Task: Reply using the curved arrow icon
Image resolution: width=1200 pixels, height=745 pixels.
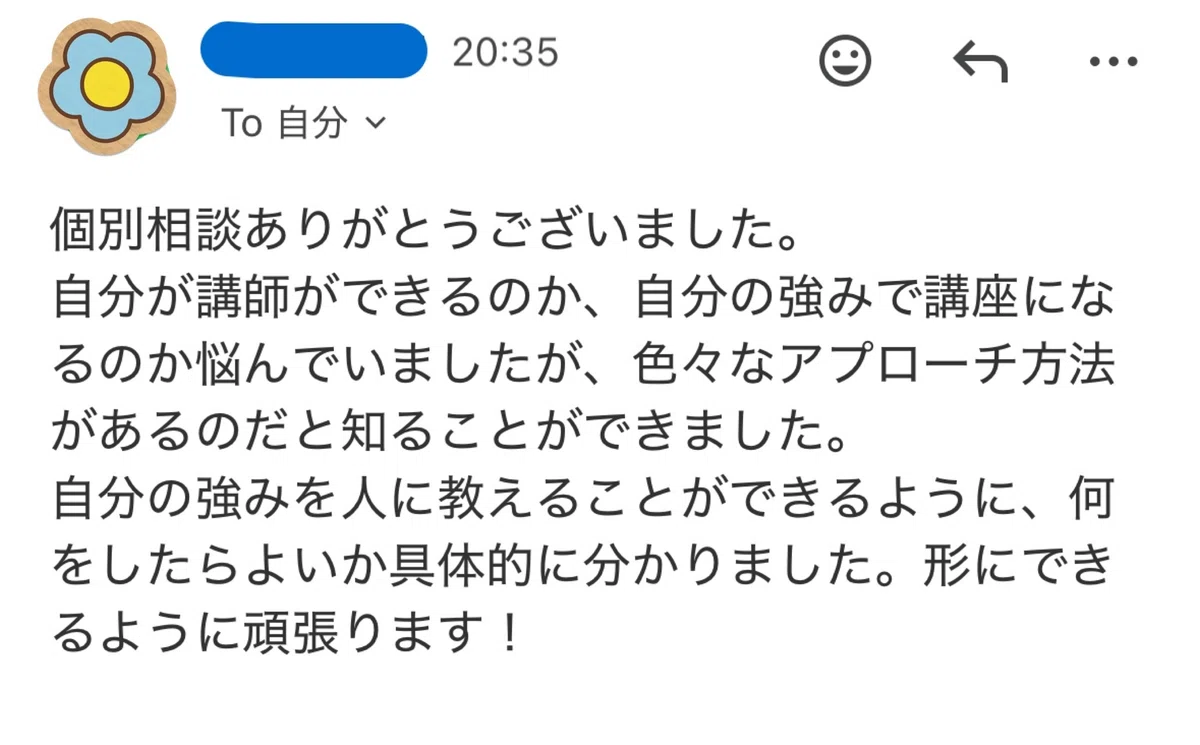Action: 980,63
